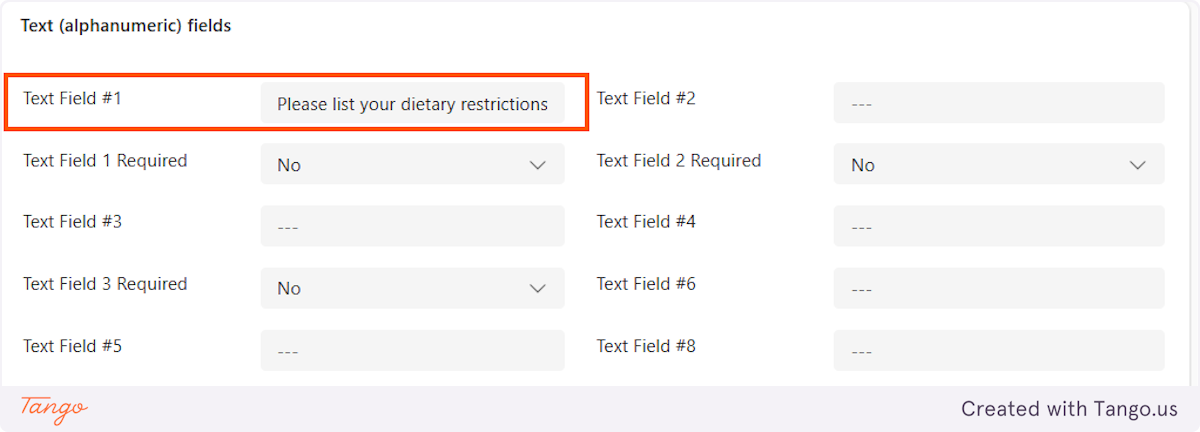Click into the Text Field #6 input box
Viewport: 1200px width, 432px height.
click(x=998, y=288)
